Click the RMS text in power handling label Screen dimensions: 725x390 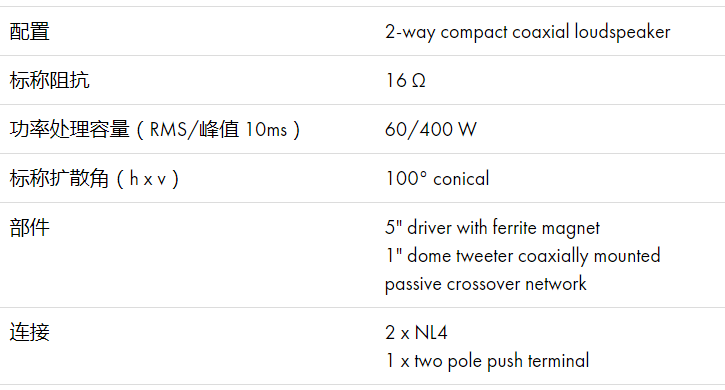pyautogui.click(x=168, y=130)
